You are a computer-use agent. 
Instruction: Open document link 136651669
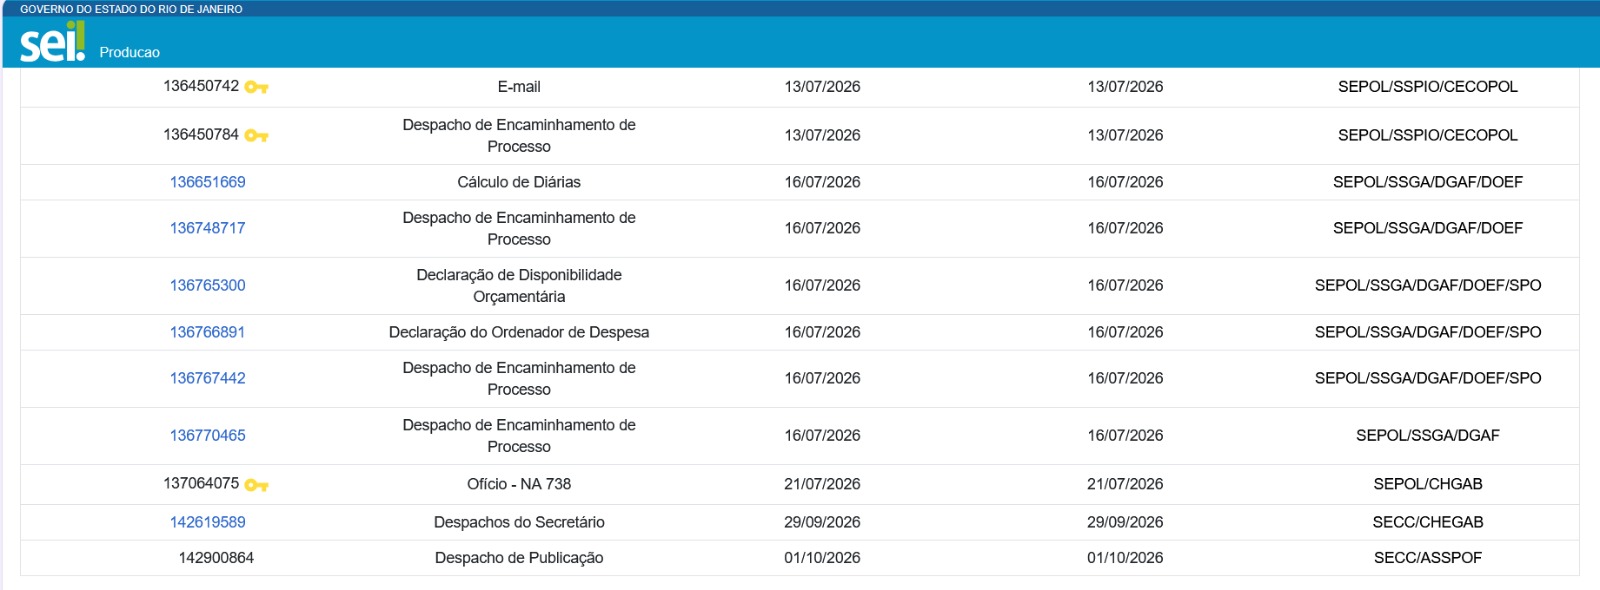(207, 182)
